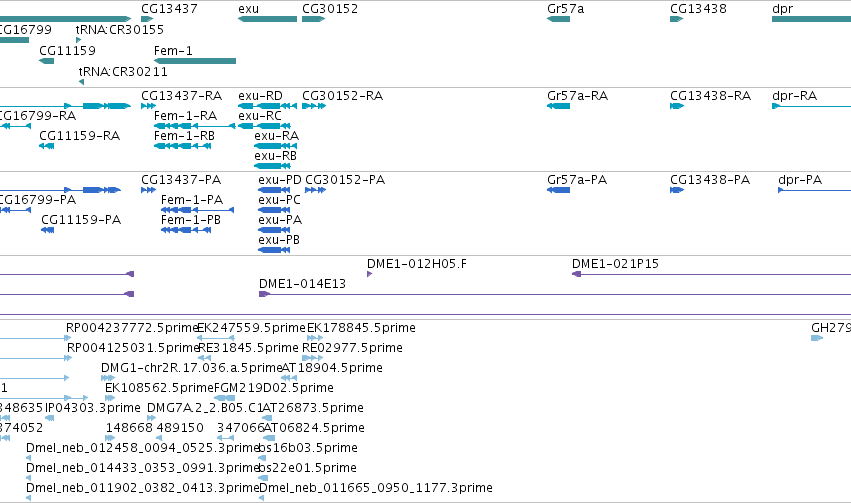Select the exu-PA protein label
This screenshot has height=503, width=851.
[280, 220]
